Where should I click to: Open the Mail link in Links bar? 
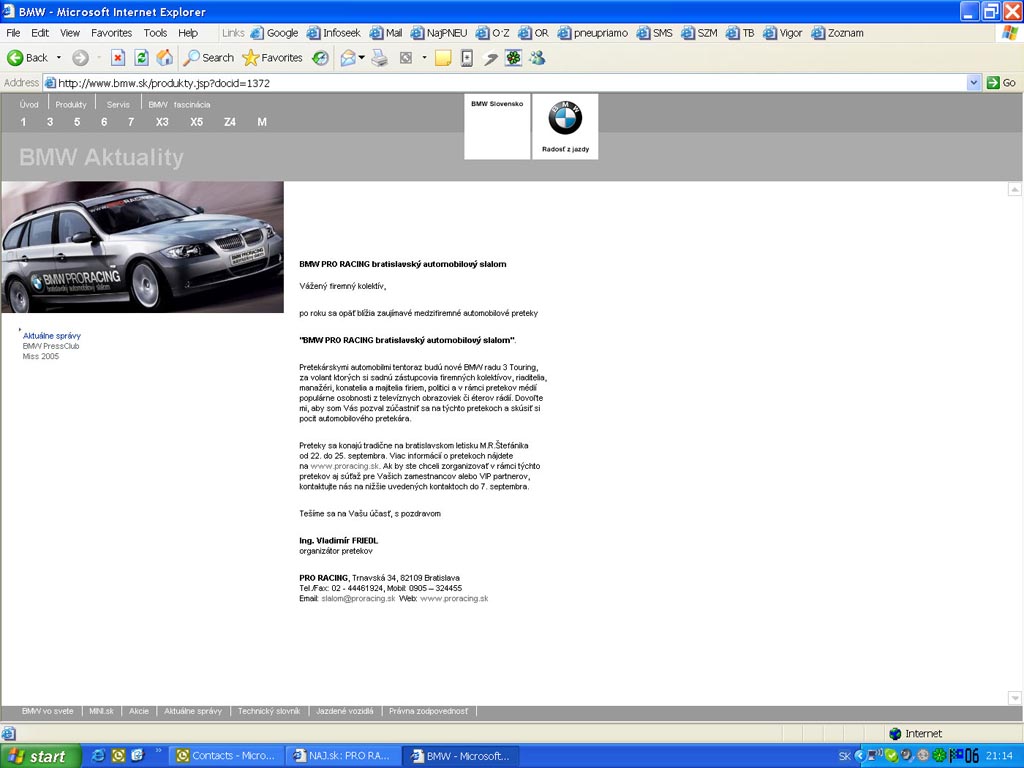(x=386, y=33)
